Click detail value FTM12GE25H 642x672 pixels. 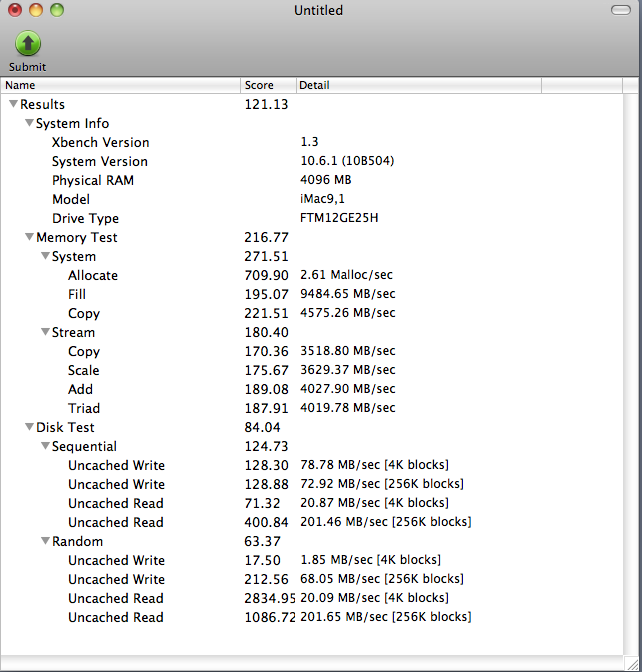(x=339, y=218)
